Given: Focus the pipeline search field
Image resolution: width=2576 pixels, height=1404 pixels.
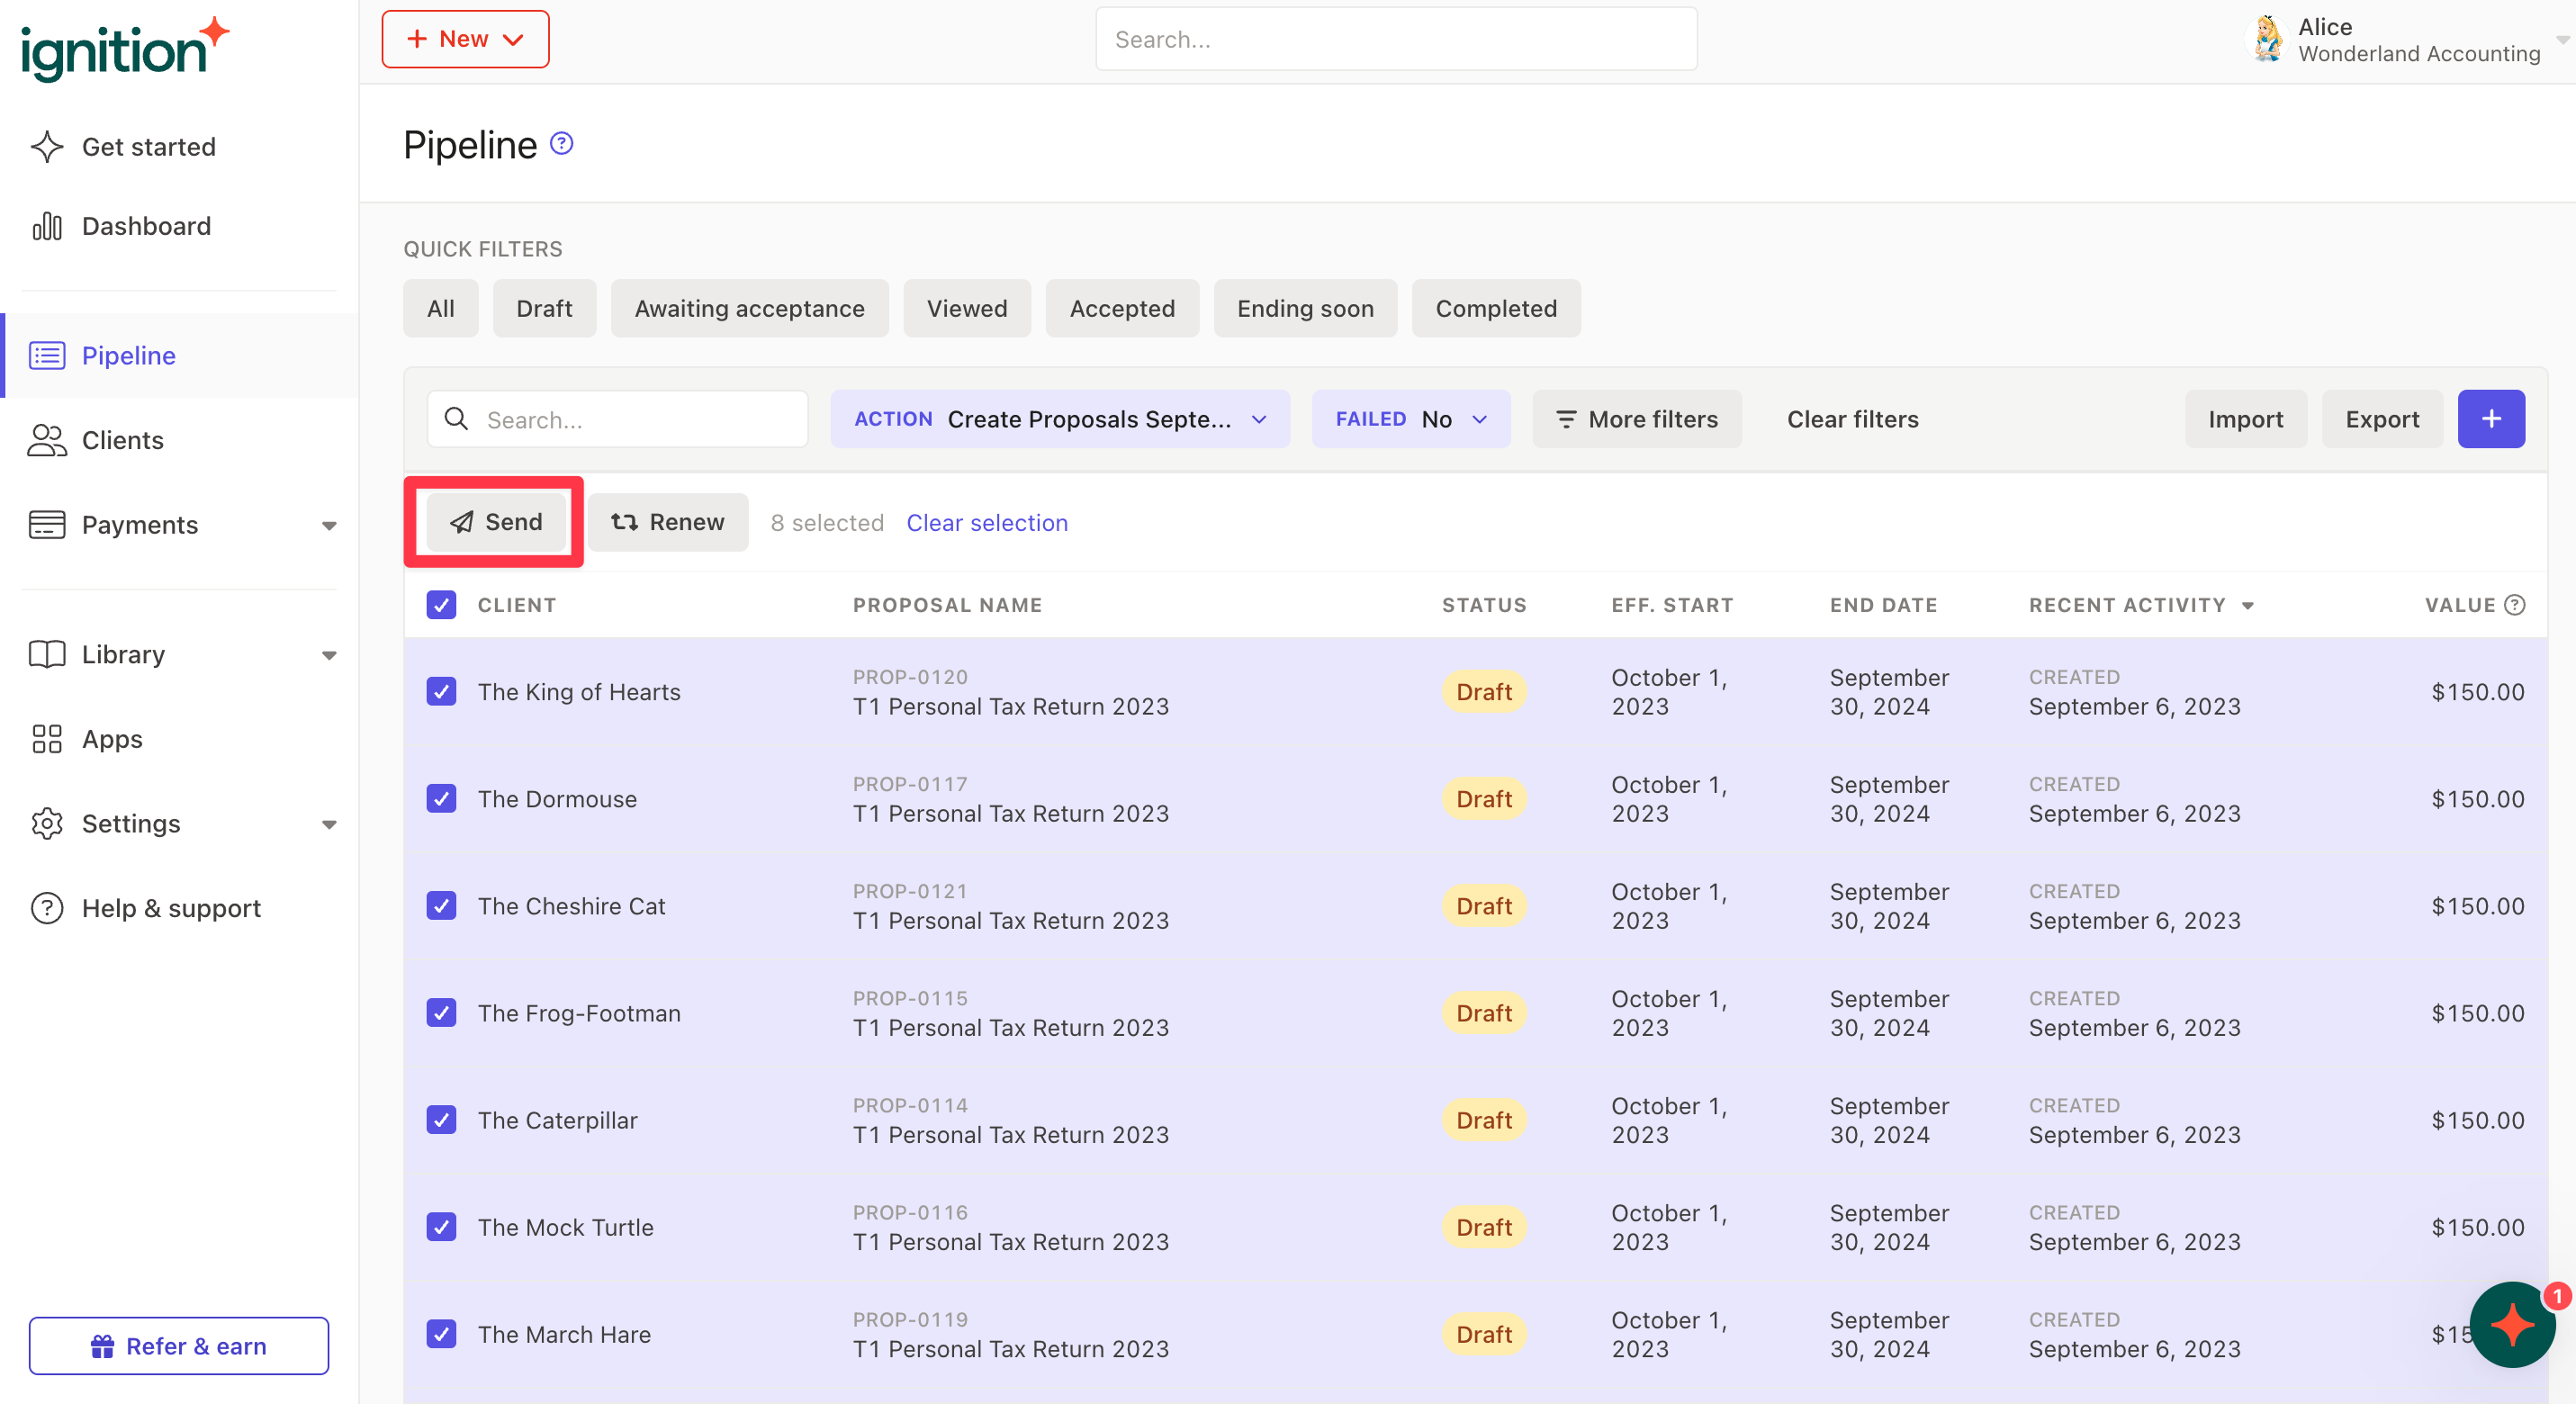Looking at the screenshot, I should click(x=617, y=419).
